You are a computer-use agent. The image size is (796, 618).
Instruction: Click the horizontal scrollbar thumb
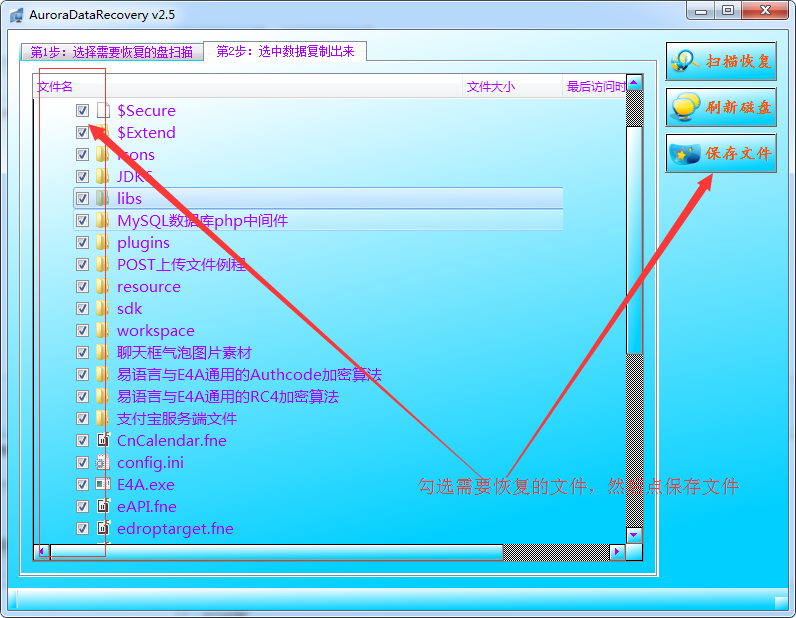tap(275, 552)
